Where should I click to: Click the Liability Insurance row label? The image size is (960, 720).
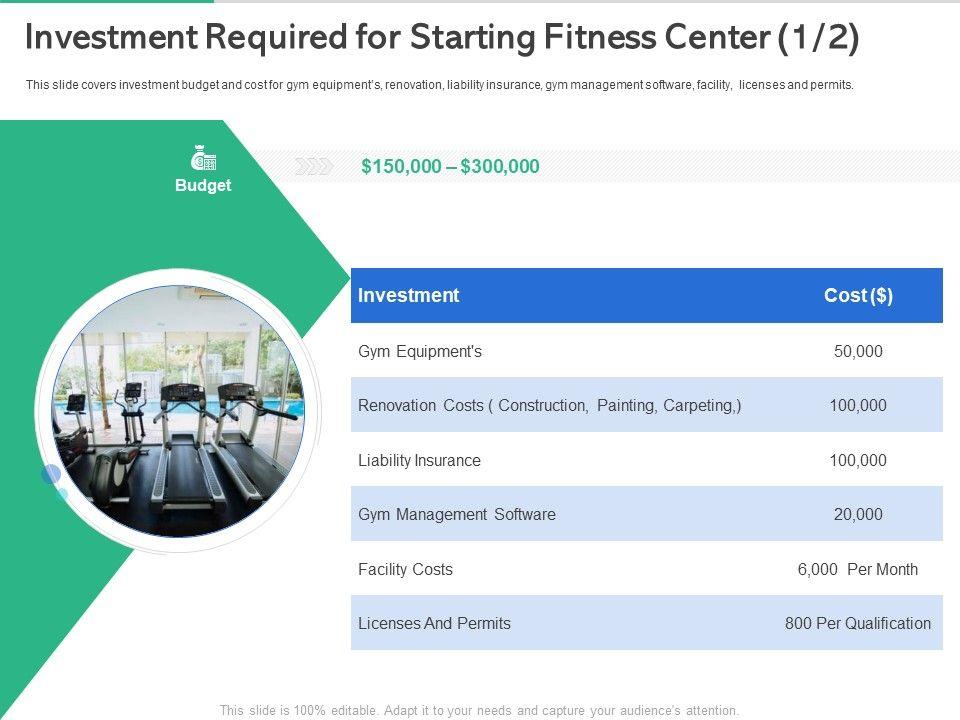click(x=419, y=460)
